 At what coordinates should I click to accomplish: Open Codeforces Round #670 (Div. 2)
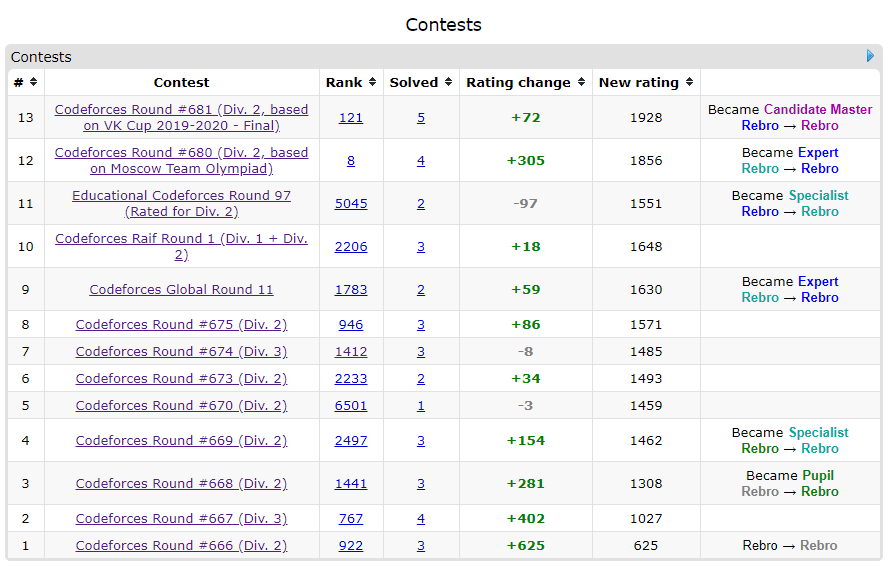[182, 405]
